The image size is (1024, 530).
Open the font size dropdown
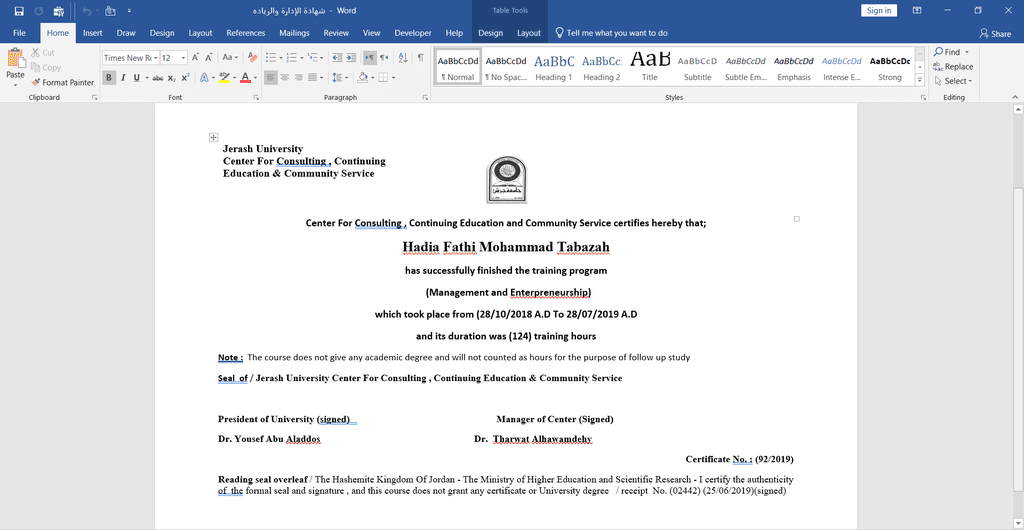coord(184,58)
